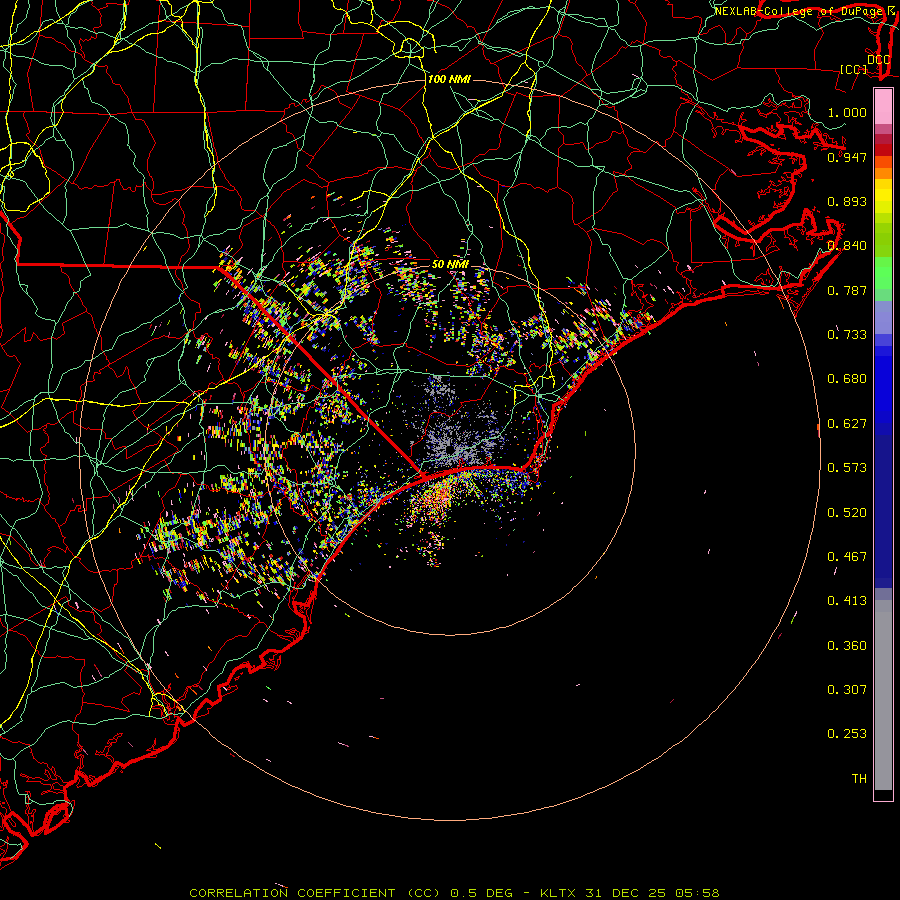This screenshot has width=900, height=900.
Task: Click the 05:58 timestamp
Action: coord(697,893)
